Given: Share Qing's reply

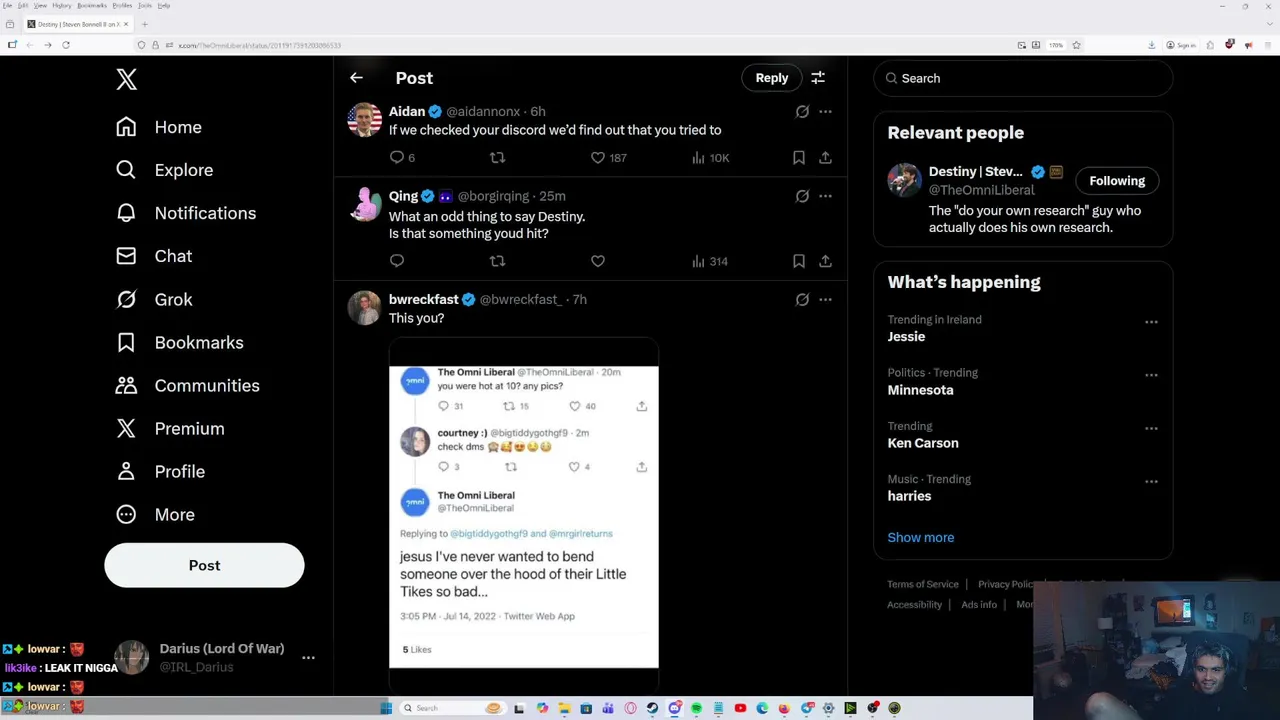Looking at the screenshot, I should pyautogui.click(x=825, y=261).
